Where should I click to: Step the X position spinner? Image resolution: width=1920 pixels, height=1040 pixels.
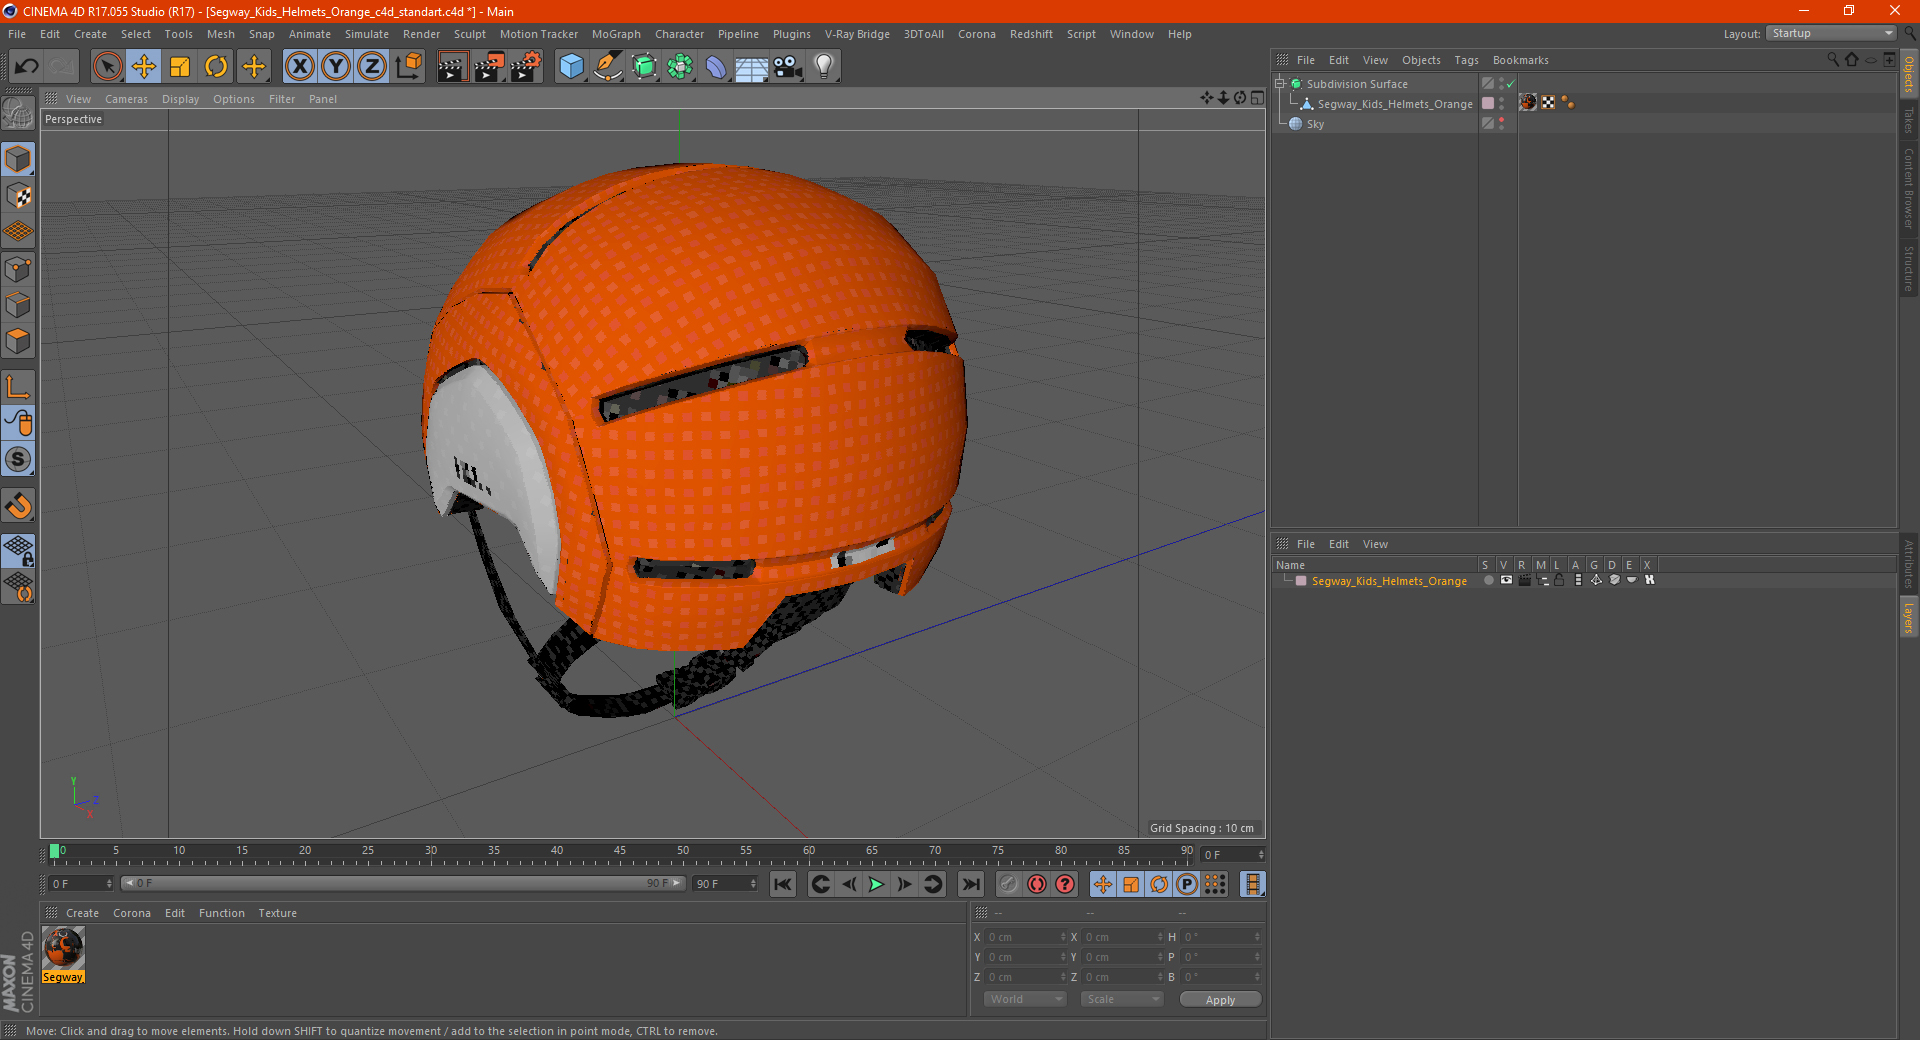coord(1063,937)
